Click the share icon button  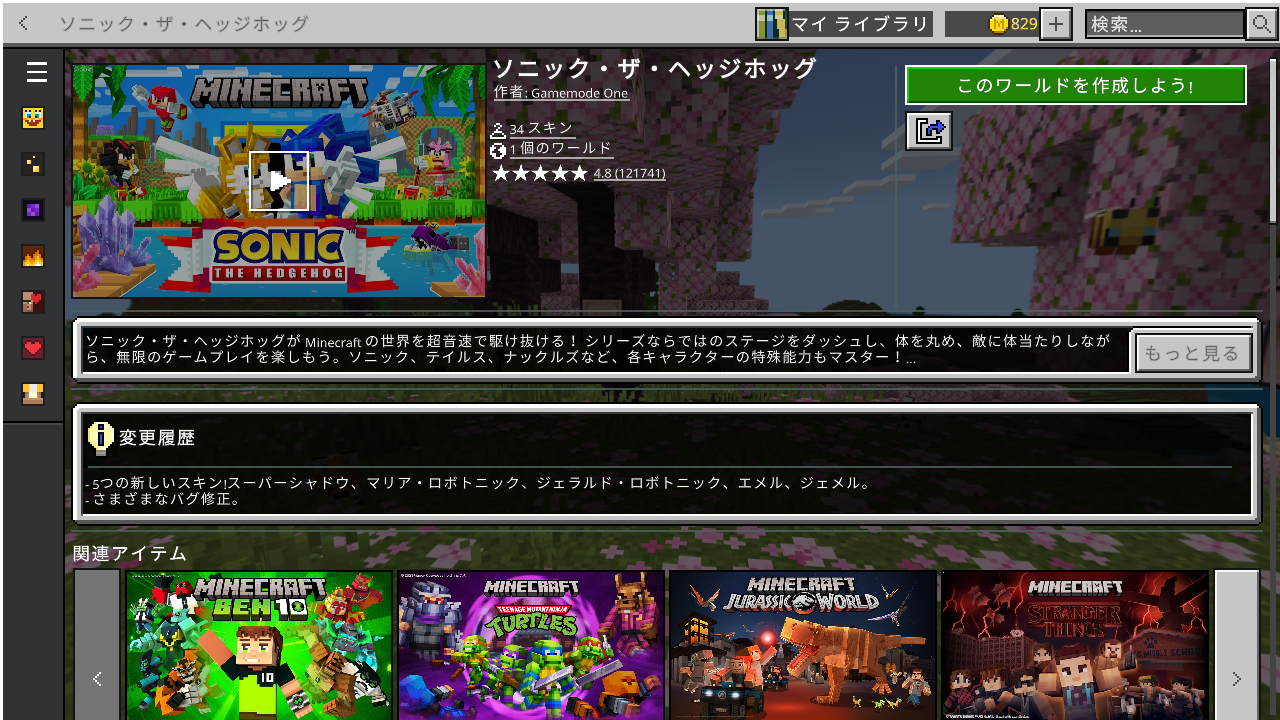coord(929,131)
